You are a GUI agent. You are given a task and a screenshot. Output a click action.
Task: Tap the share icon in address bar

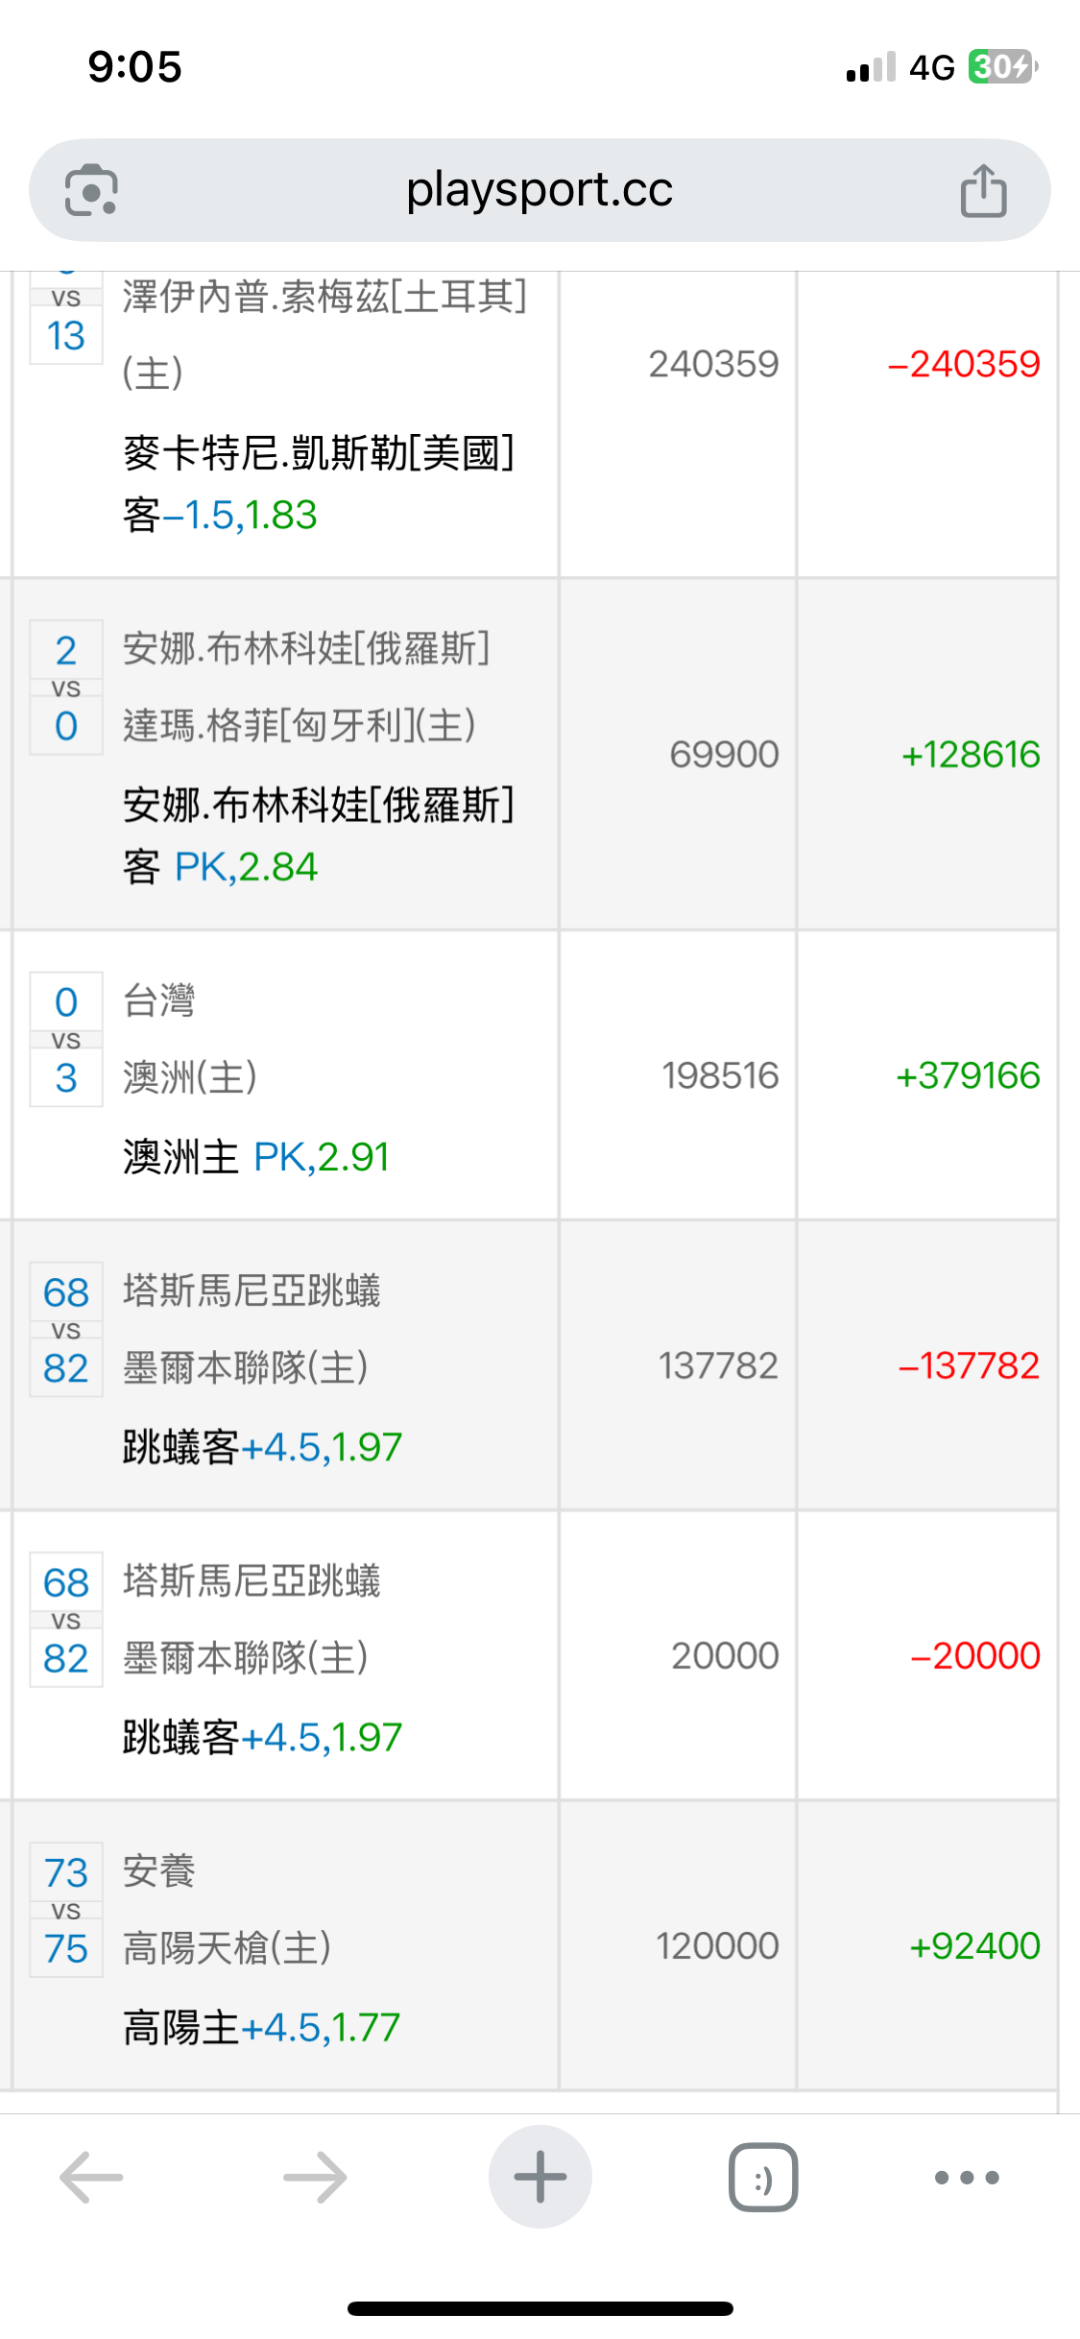coord(983,190)
